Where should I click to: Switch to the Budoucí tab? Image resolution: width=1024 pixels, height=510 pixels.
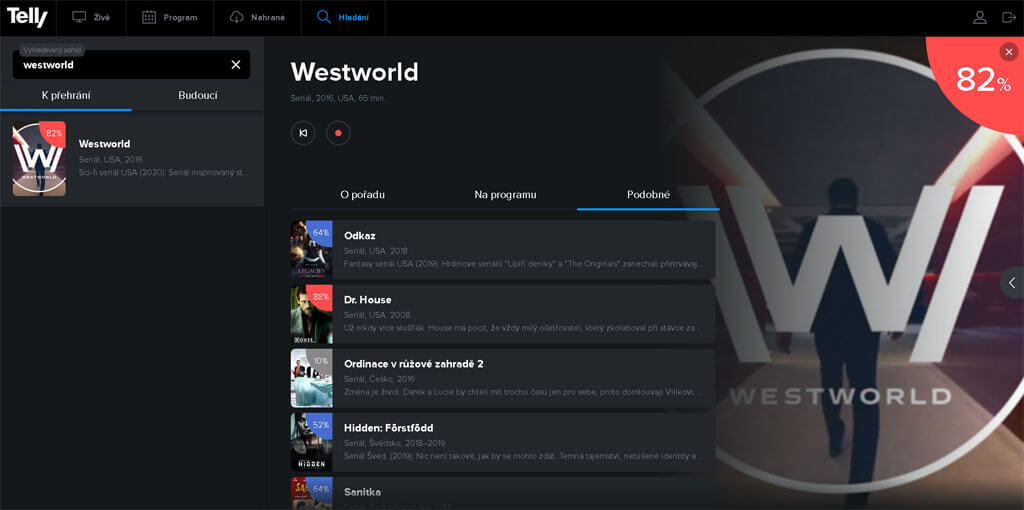[198, 96]
